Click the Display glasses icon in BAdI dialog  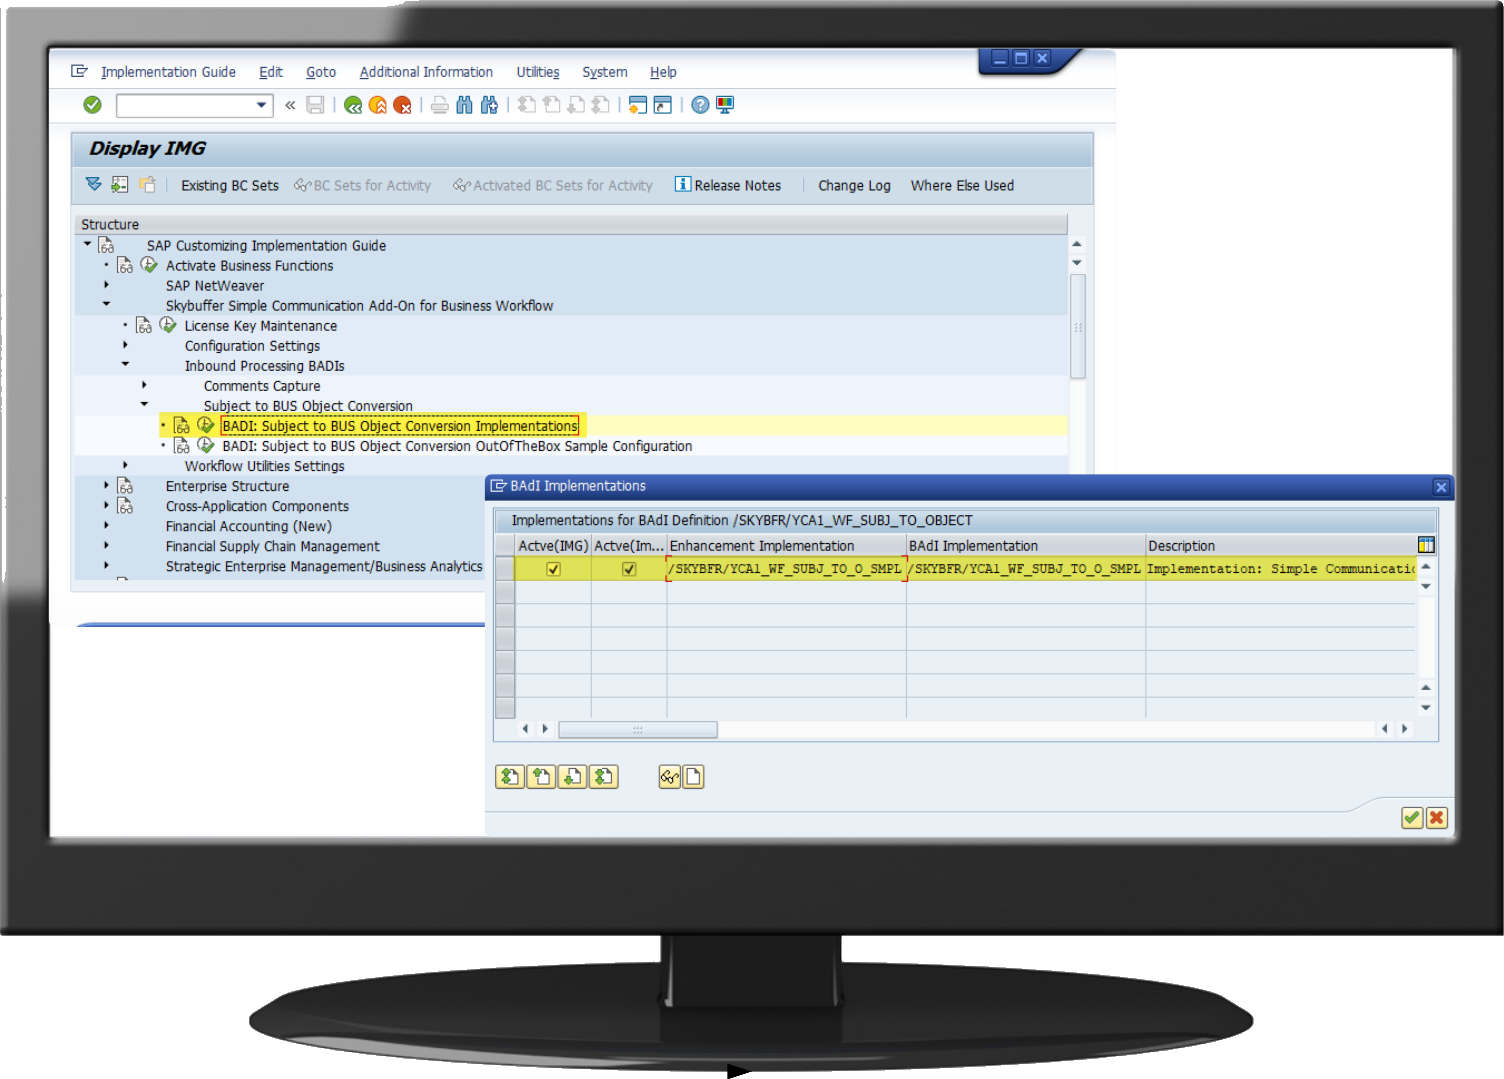(670, 777)
